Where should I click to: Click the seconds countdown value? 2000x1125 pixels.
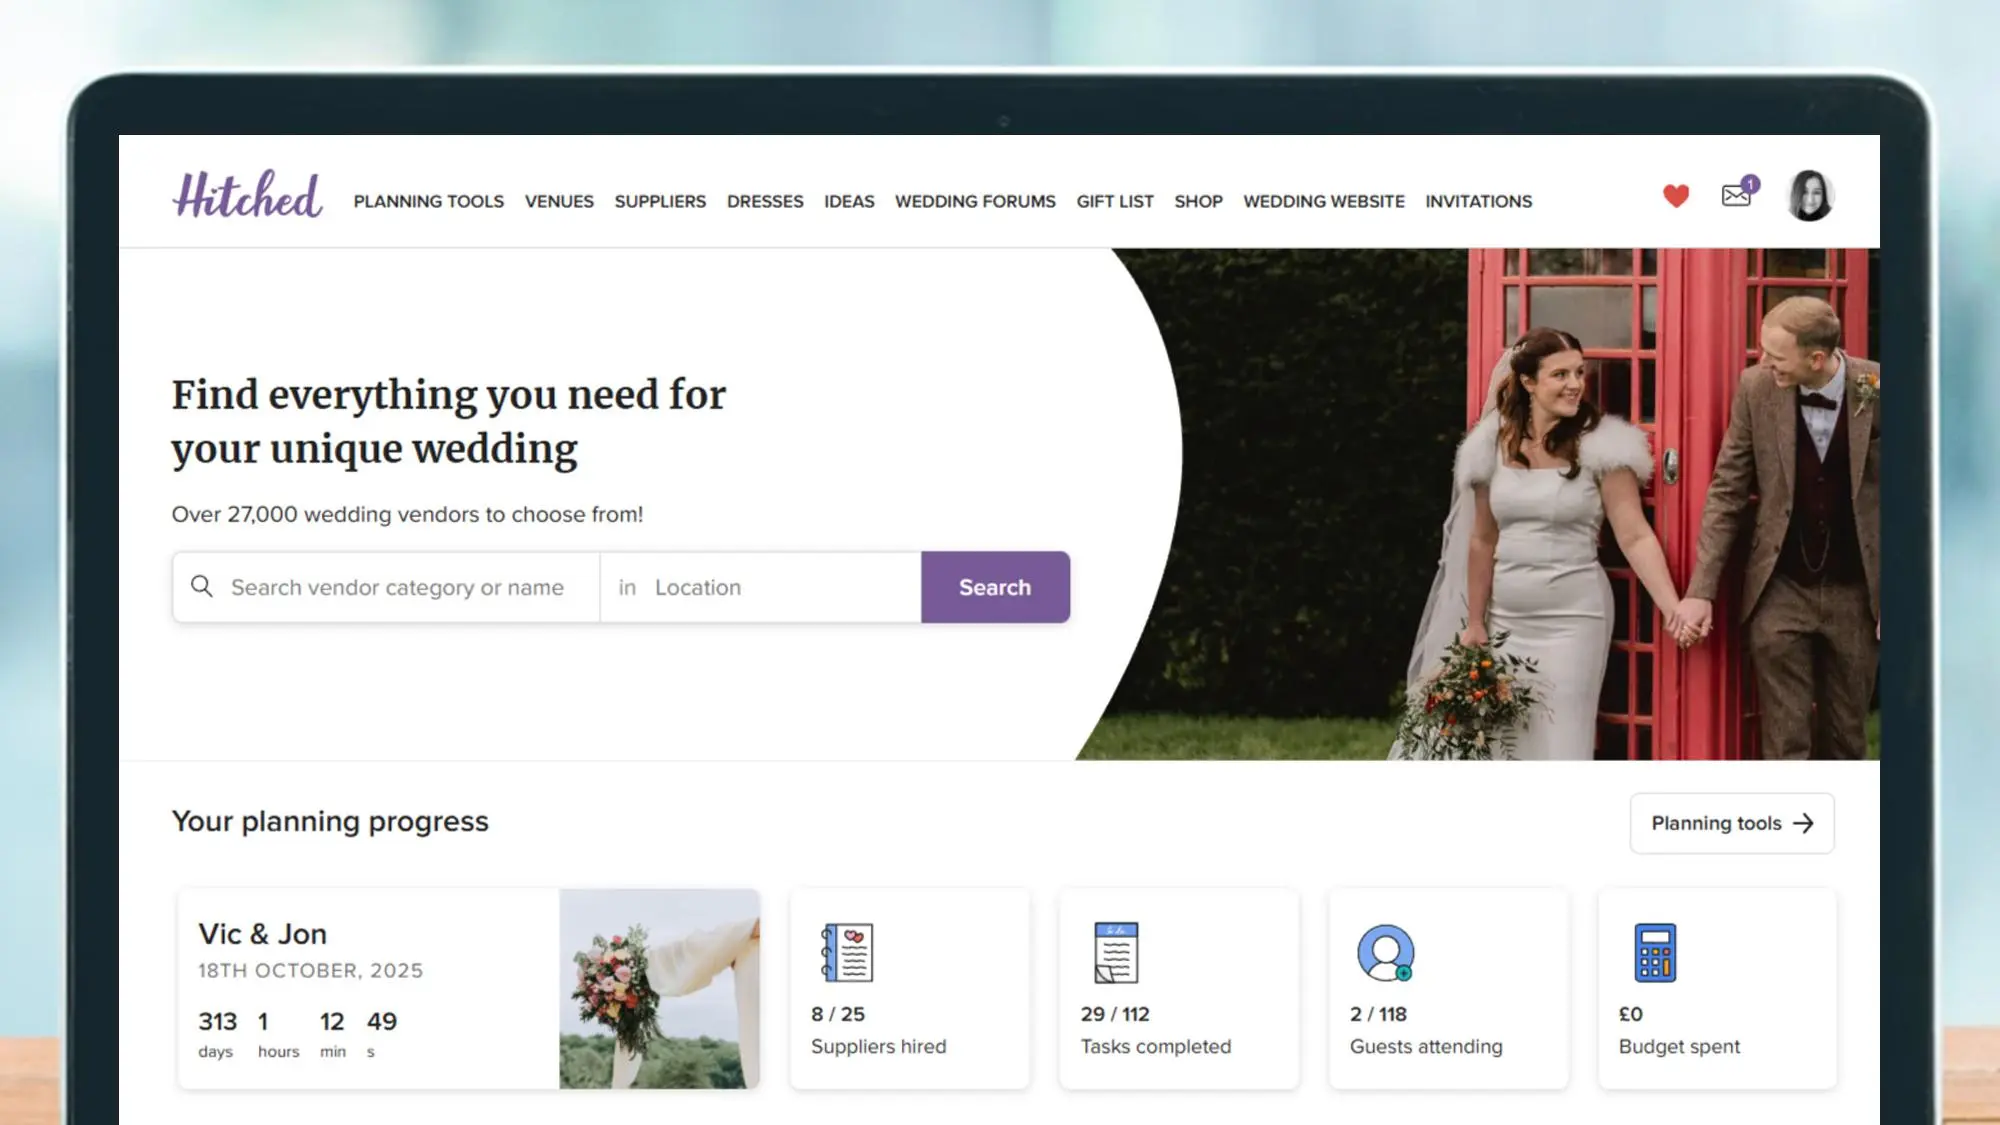(x=382, y=1021)
